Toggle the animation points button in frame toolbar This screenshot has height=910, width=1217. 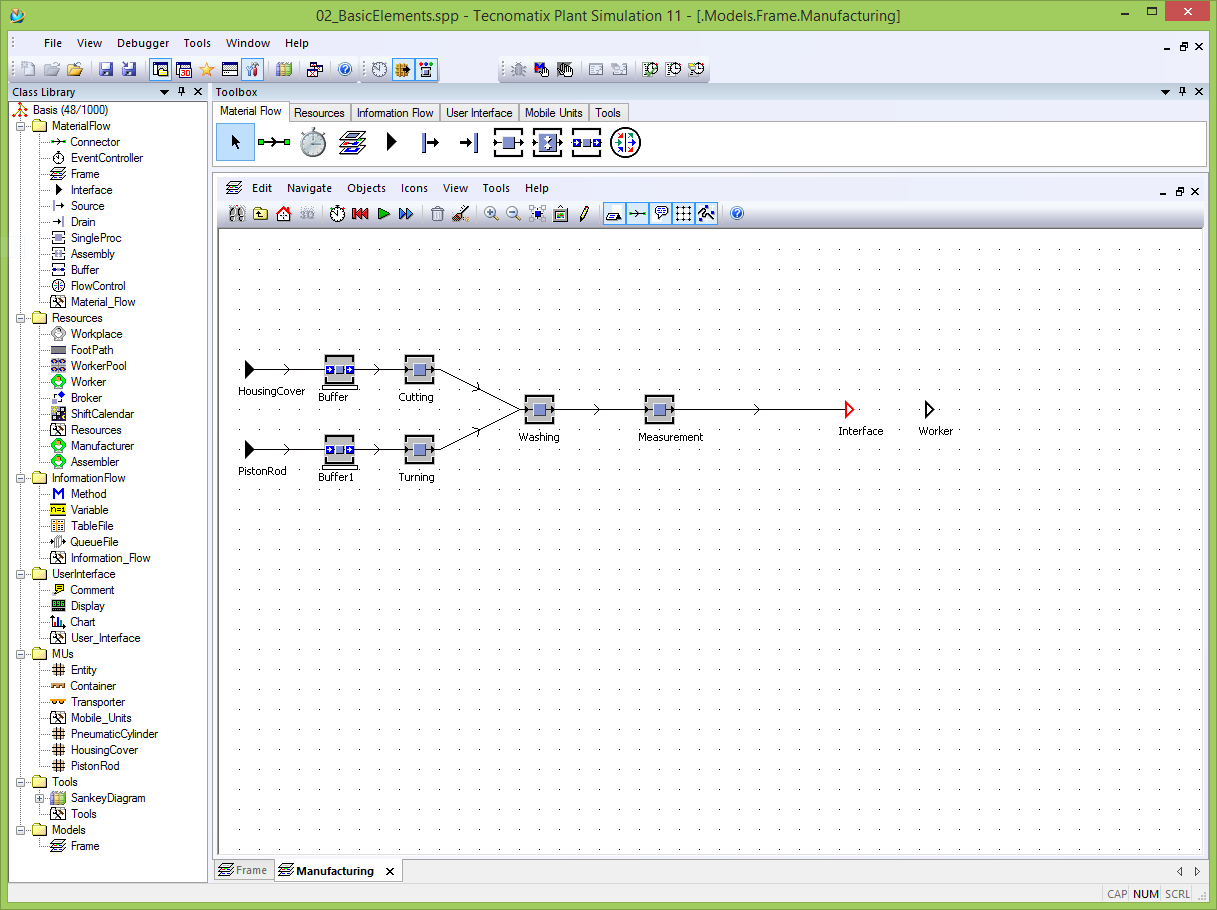point(706,213)
